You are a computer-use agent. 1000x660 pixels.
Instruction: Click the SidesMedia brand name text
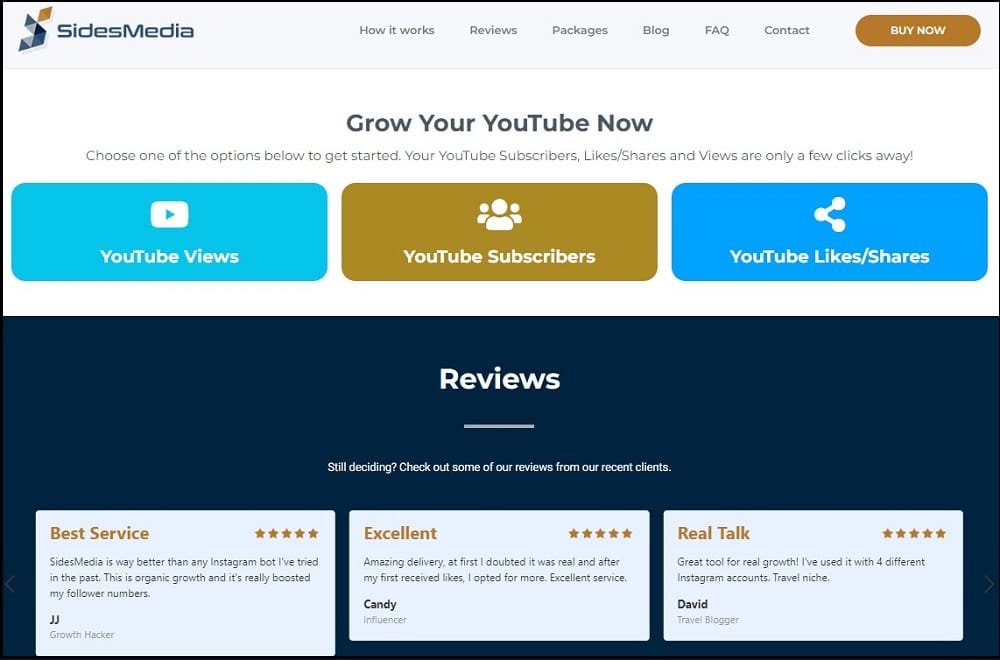(125, 30)
